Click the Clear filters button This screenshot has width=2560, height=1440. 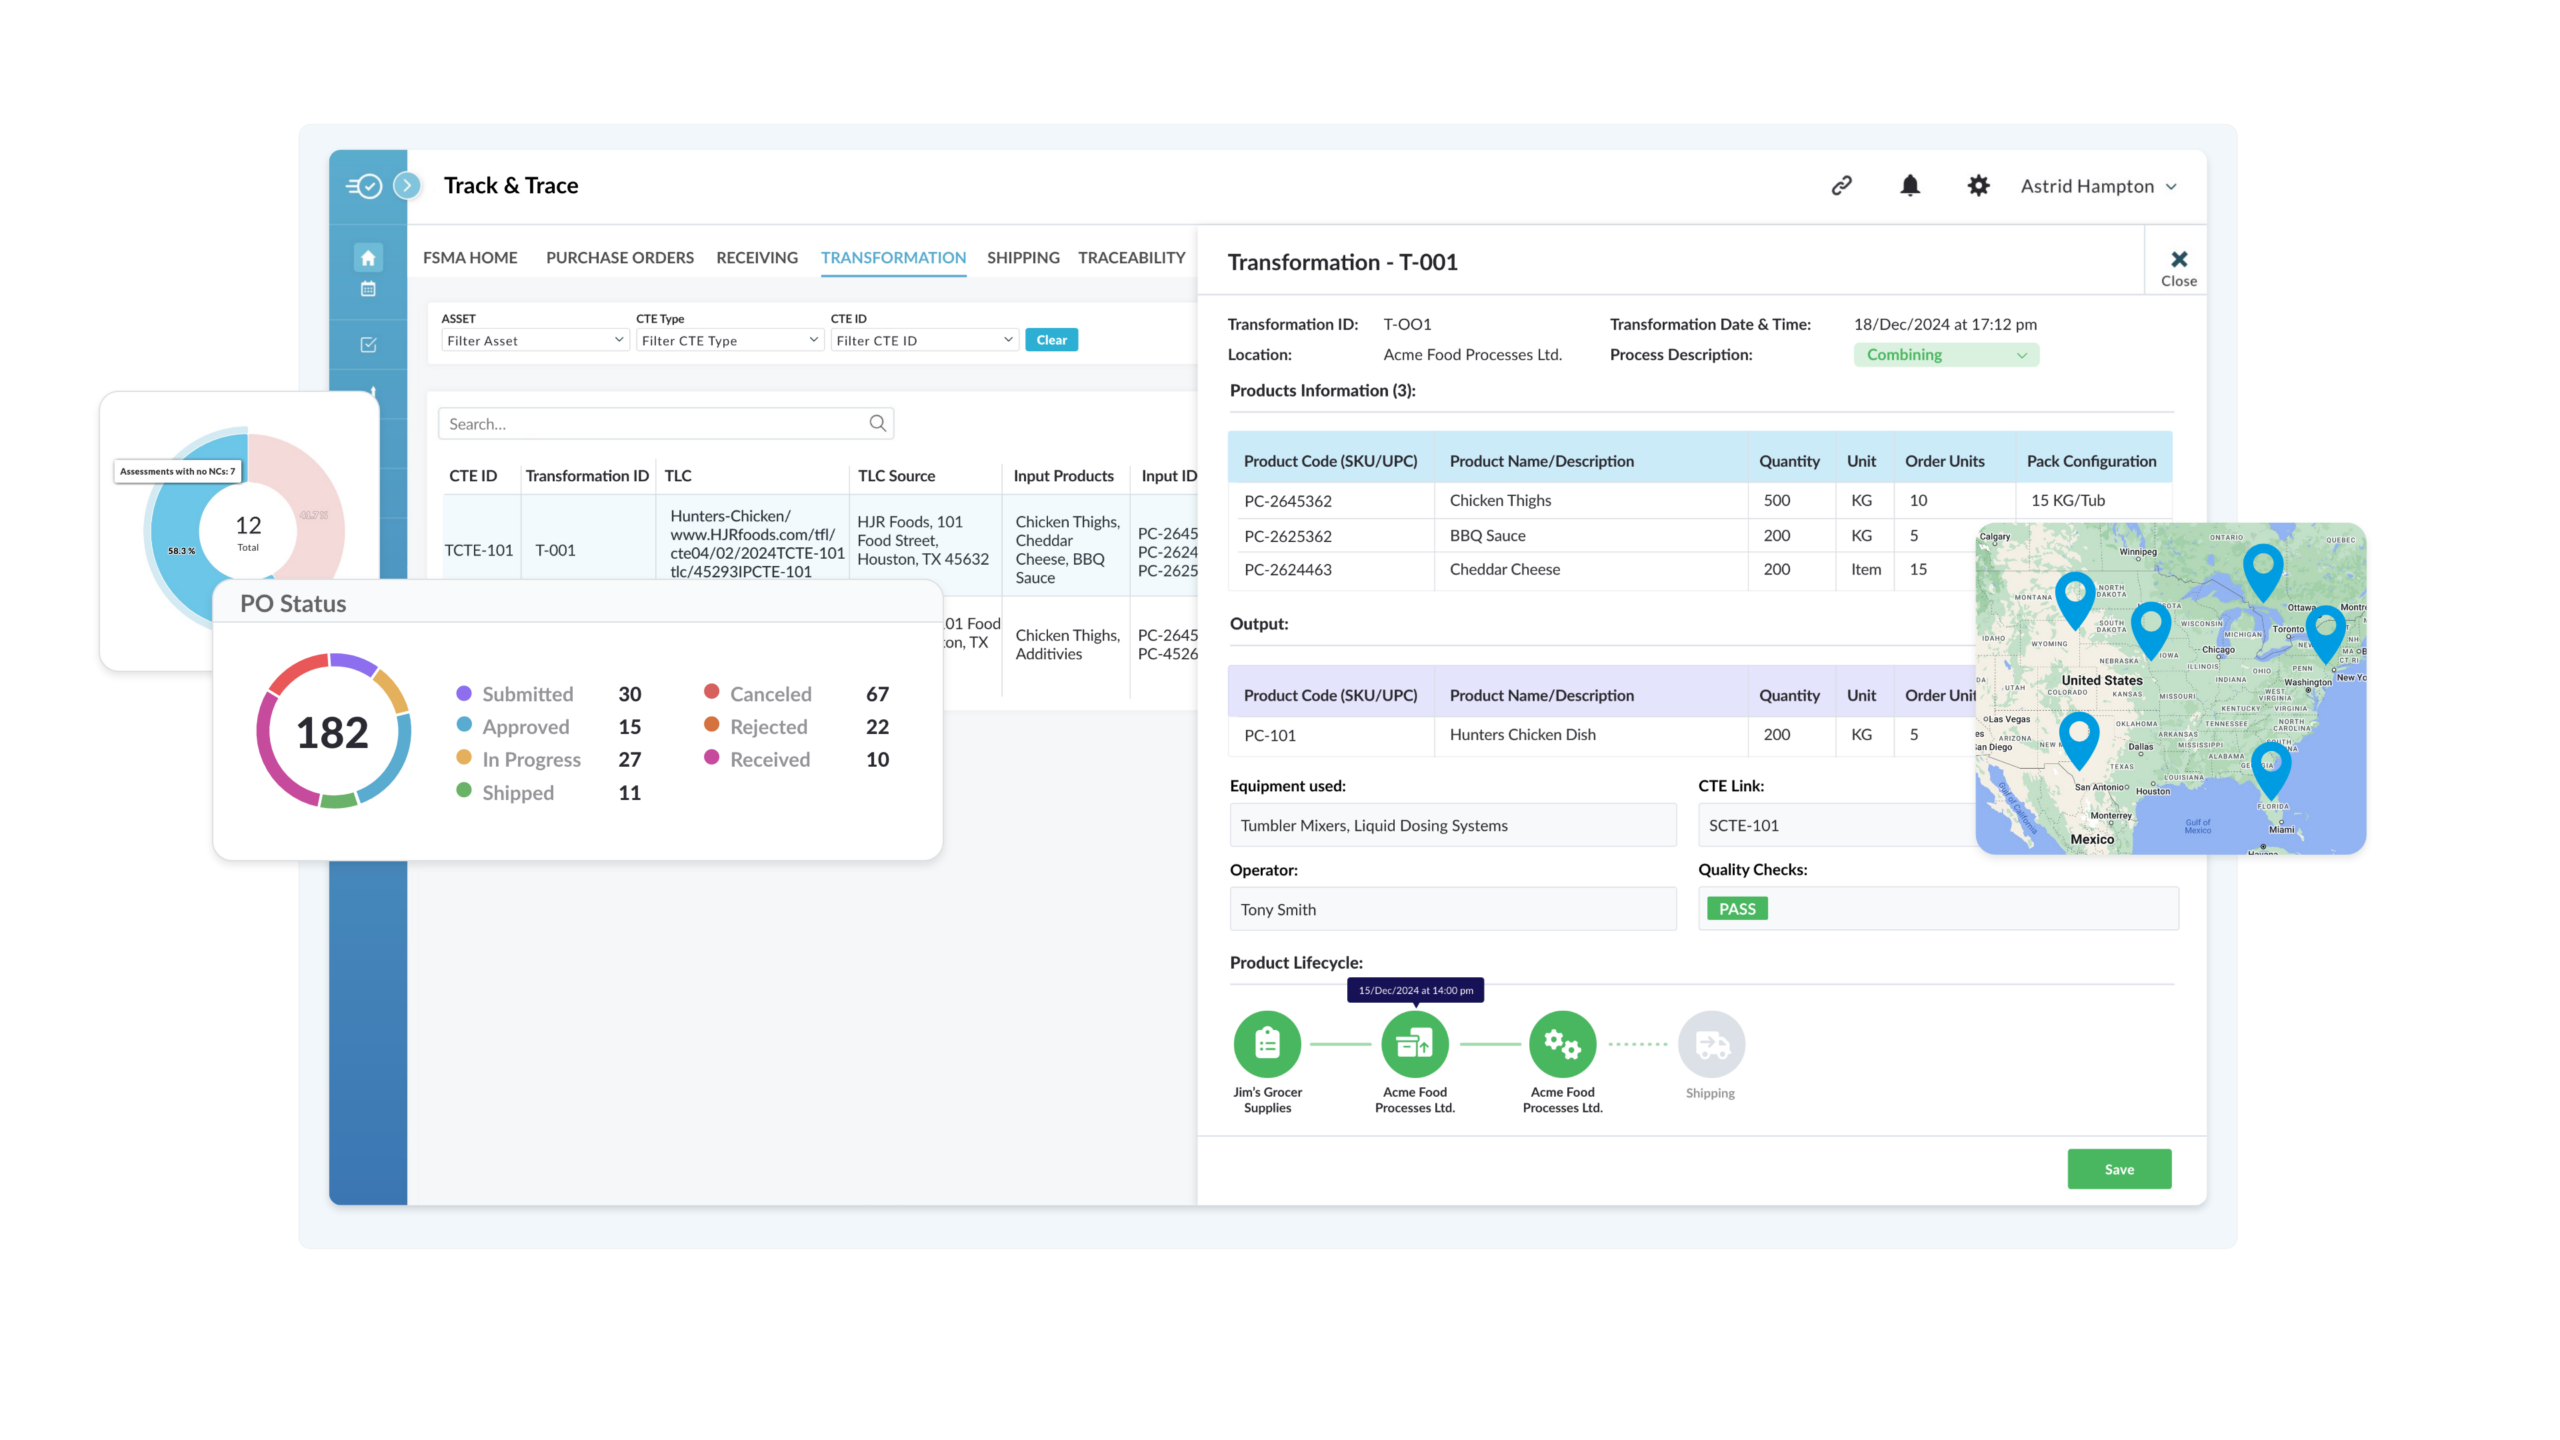pyautogui.click(x=1051, y=340)
